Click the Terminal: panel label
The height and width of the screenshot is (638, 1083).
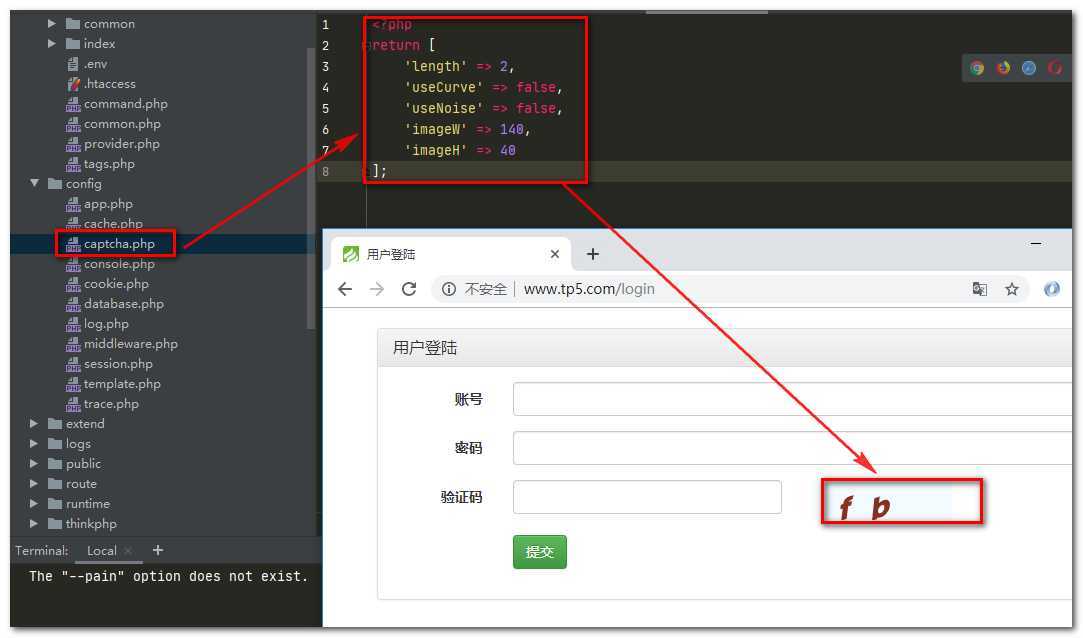pos(41,551)
